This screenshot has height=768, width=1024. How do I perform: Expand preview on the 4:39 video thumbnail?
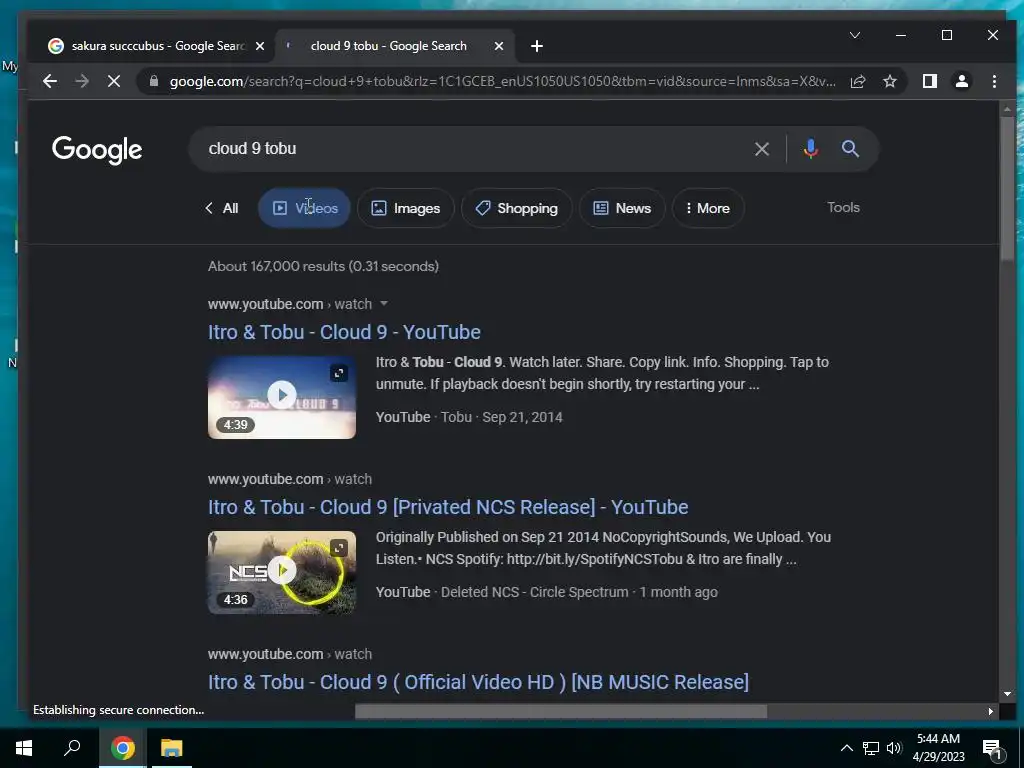click(x=339, y=373)
